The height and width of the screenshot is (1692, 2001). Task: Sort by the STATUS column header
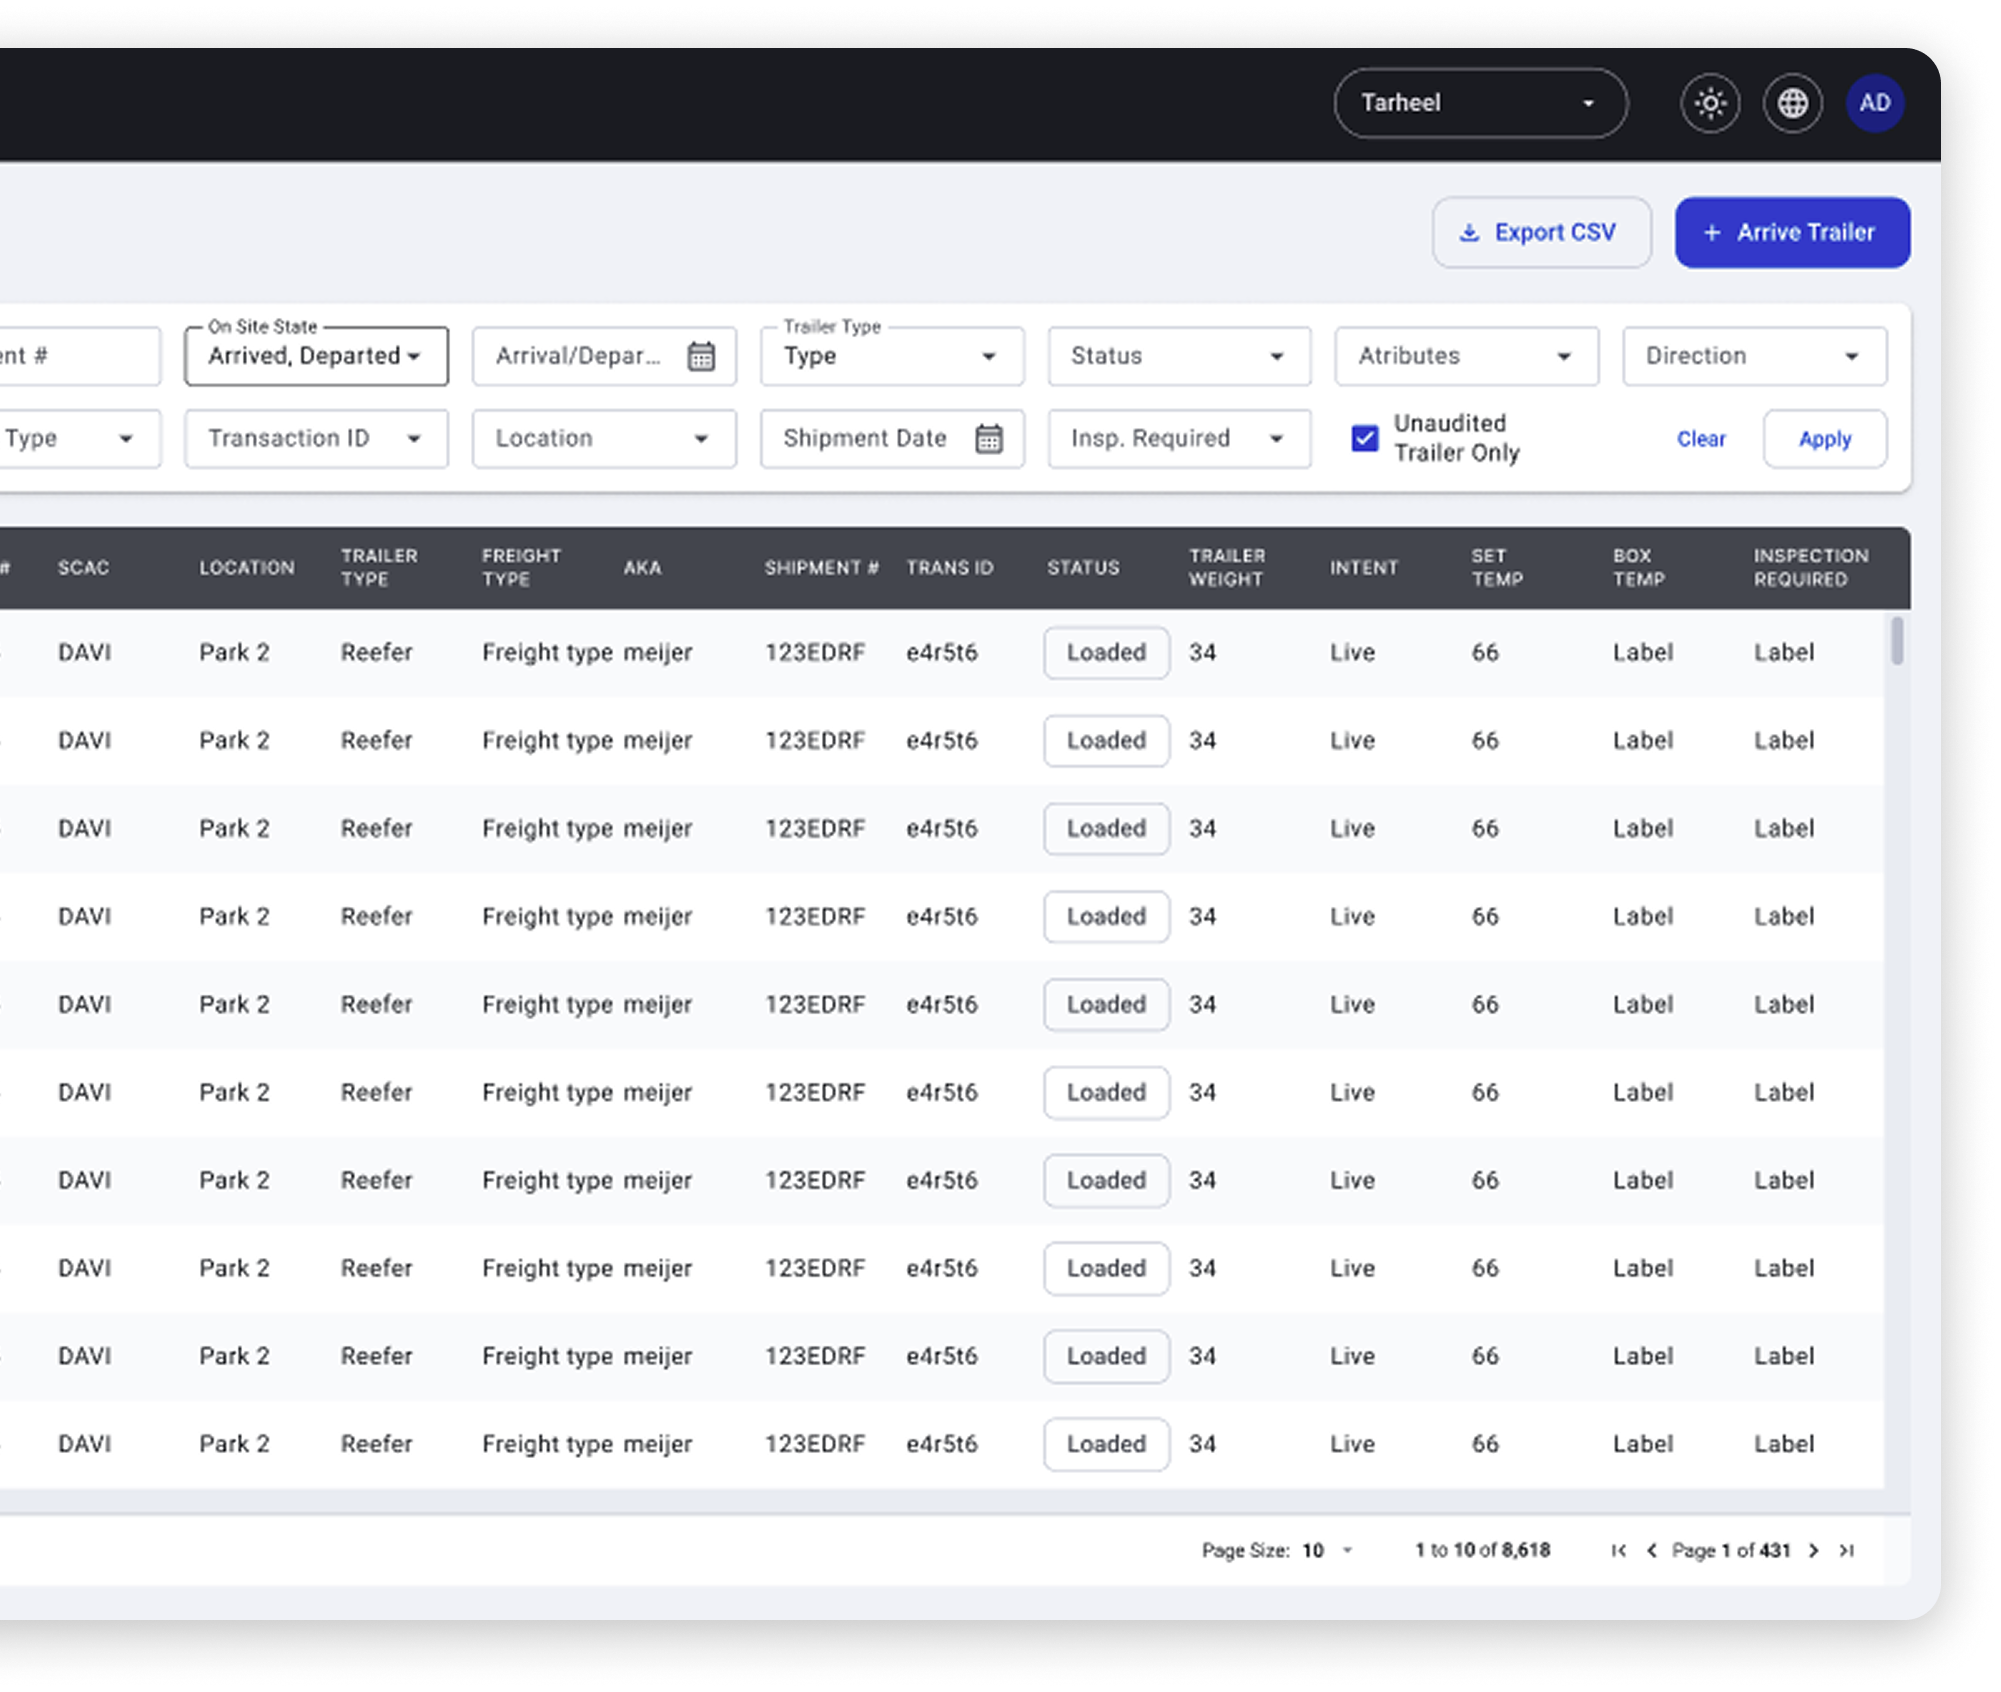(x=1083, y=567)
